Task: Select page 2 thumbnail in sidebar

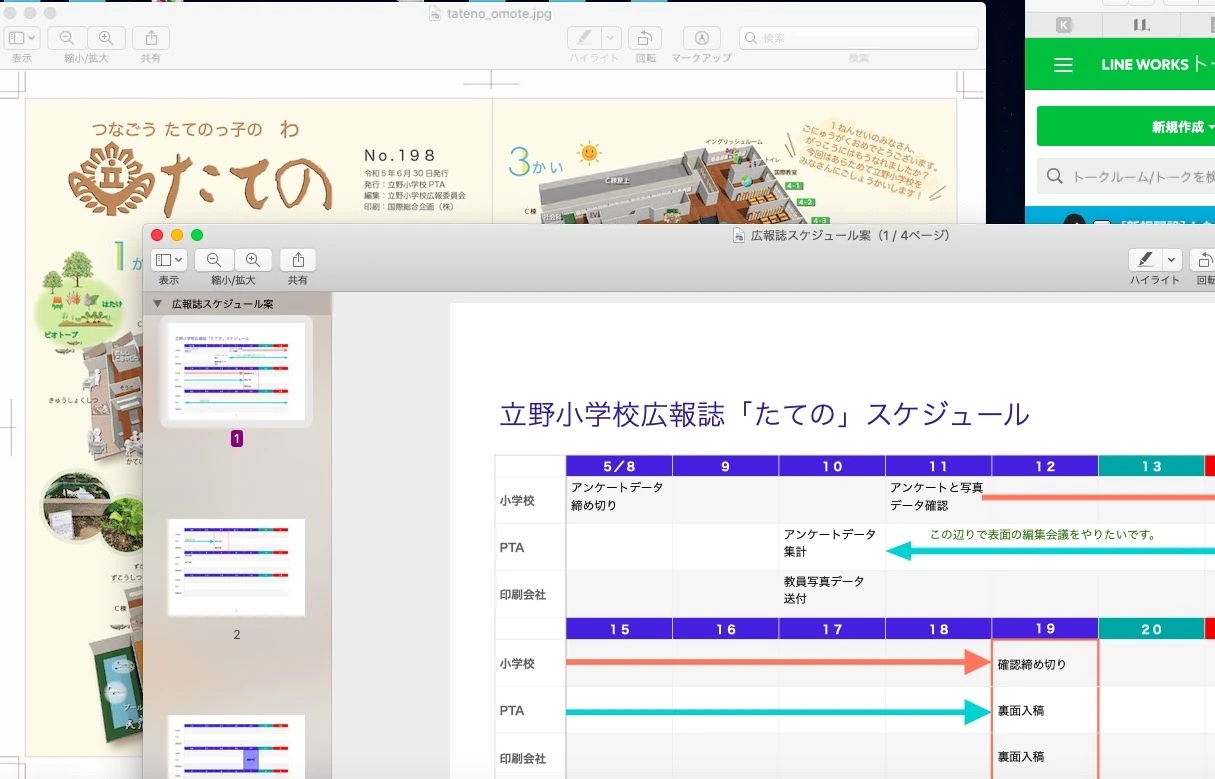Action: click(x=237, y=567)
